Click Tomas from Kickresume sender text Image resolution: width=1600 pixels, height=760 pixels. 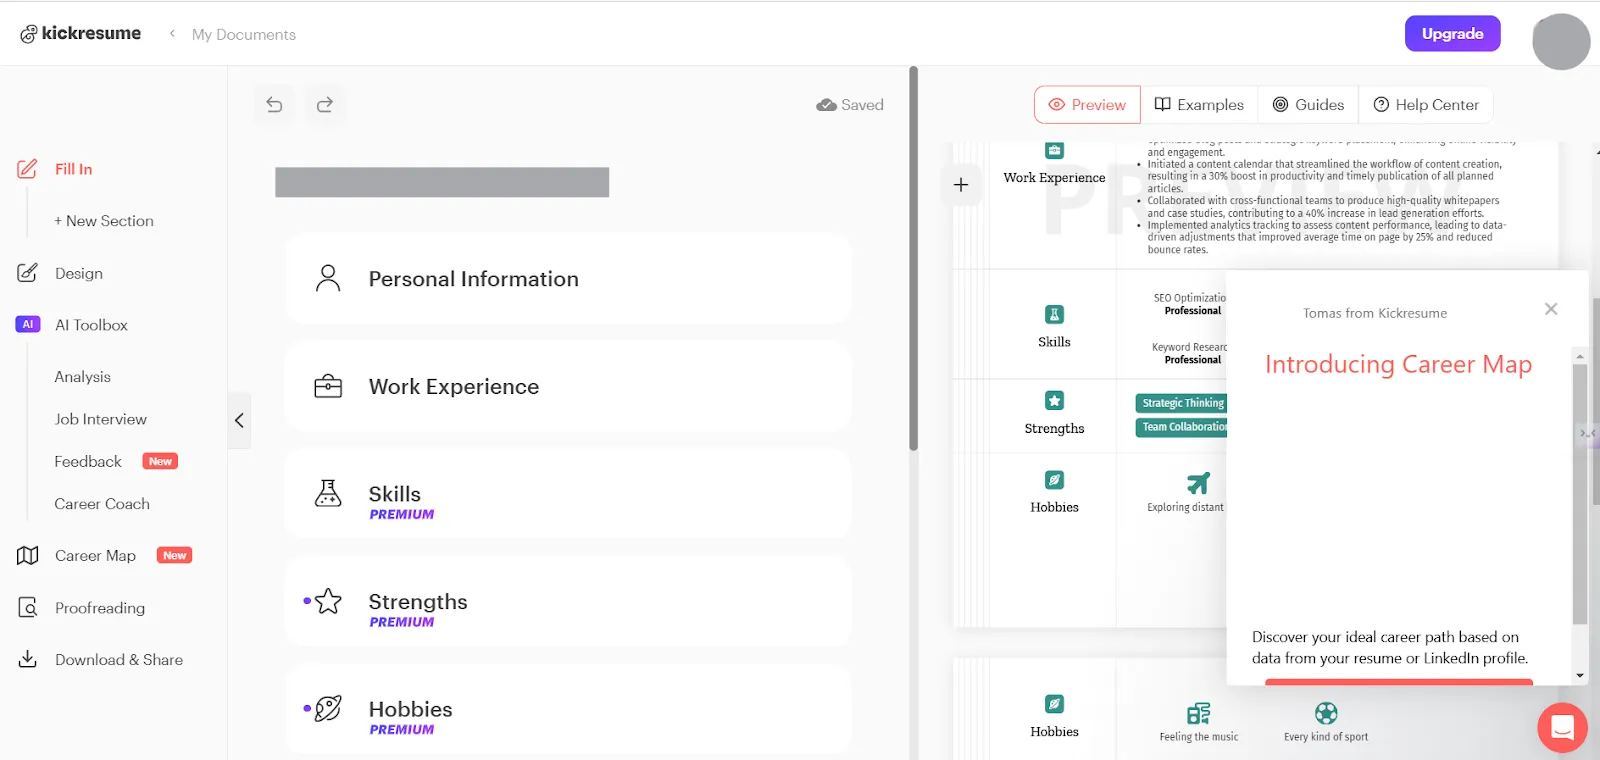tap(1375, 313)
